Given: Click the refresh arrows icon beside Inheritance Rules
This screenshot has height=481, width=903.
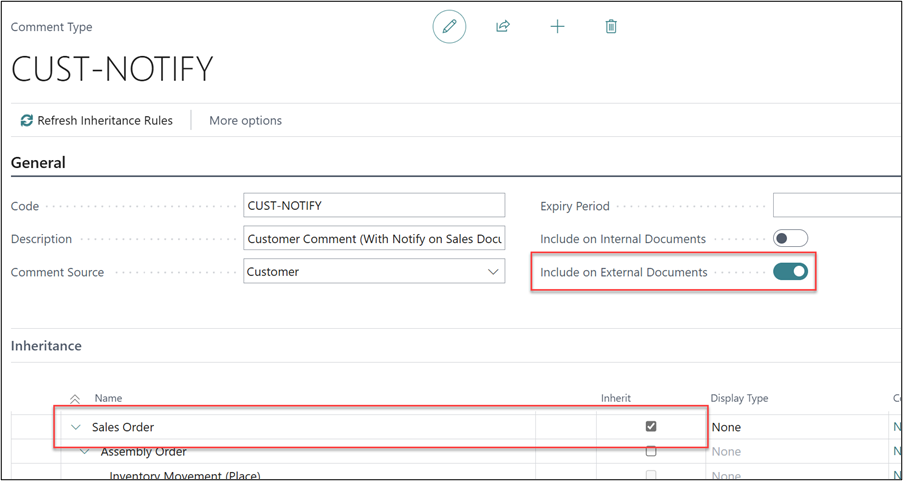Looking at the screenshot, I should tap(26, 120).
